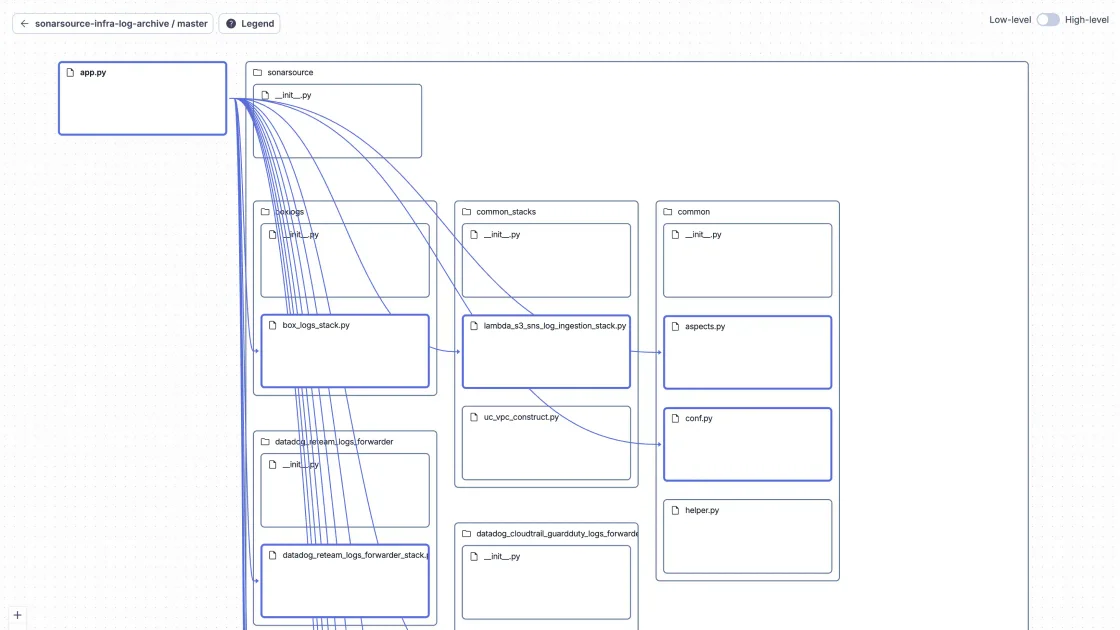Open the Legend button
Viewport: 1120px width, 630px height.
click(x=249, y=24)
